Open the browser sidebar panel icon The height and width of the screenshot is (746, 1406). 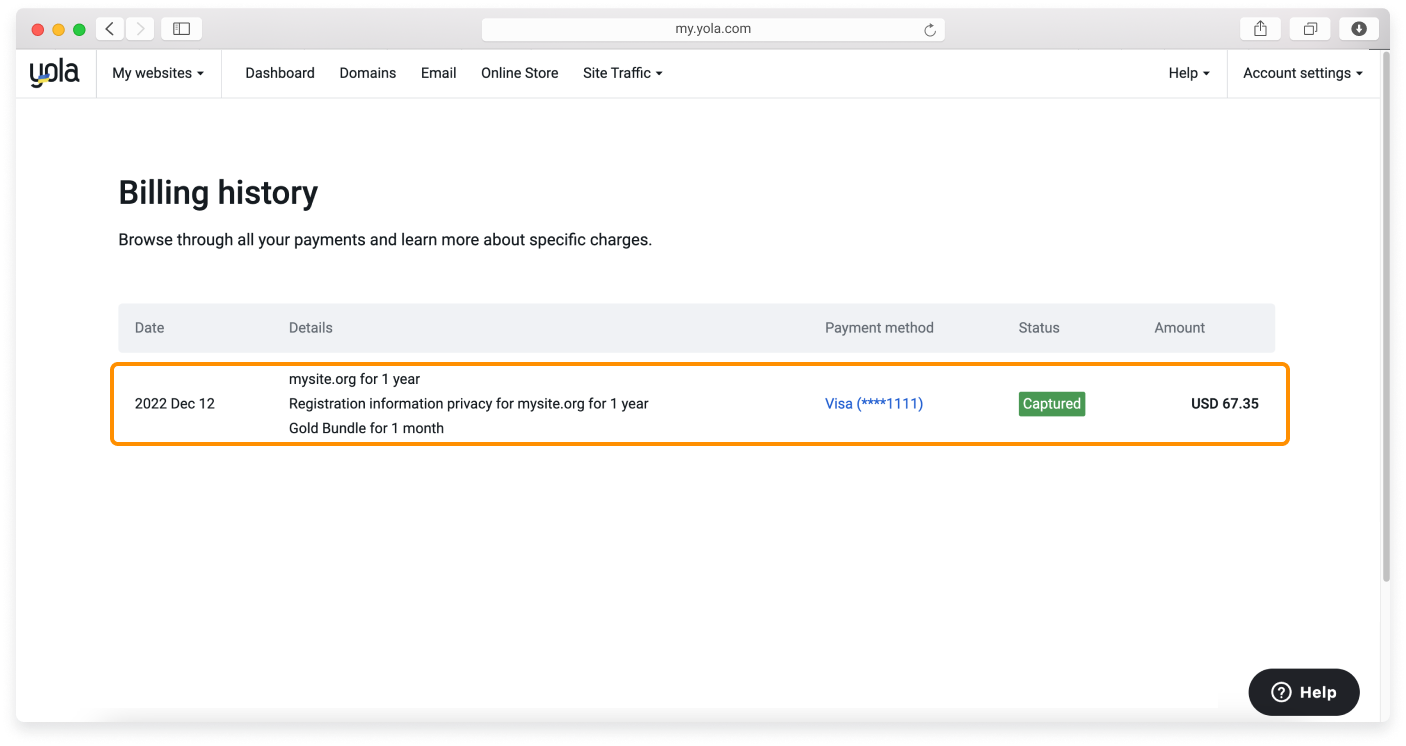pyautogui.click(x=181, y=28)
